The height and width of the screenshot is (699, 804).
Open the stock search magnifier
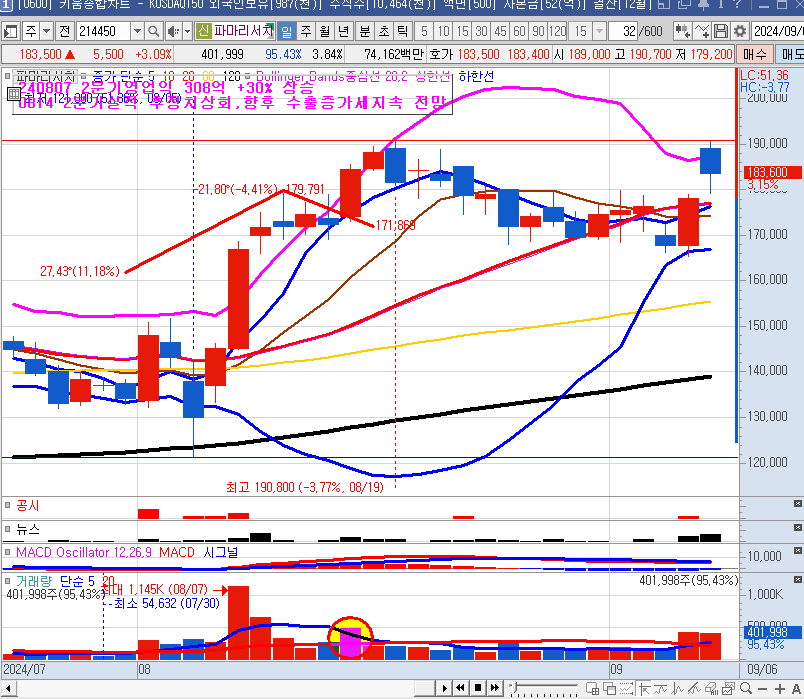click(153, 31)
